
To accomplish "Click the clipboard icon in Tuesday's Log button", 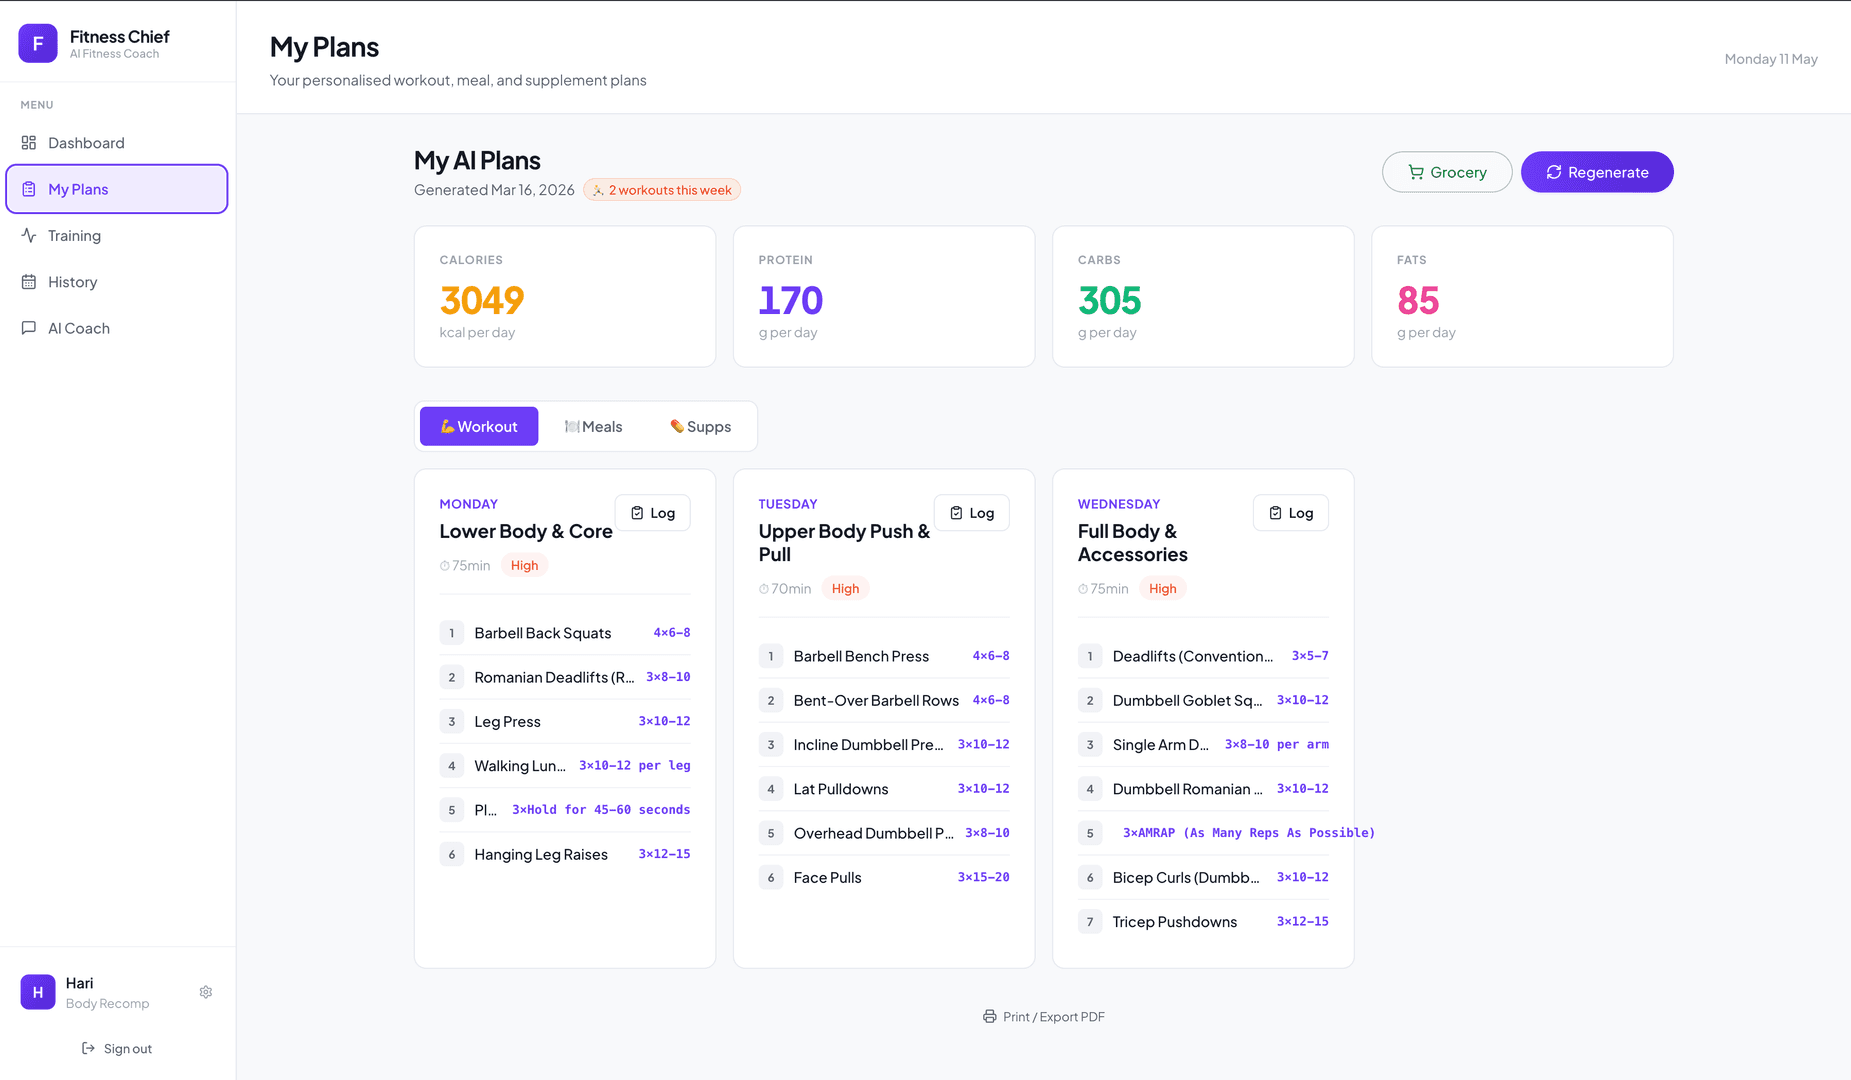I will pyautogui.click(x=956, y=513).
